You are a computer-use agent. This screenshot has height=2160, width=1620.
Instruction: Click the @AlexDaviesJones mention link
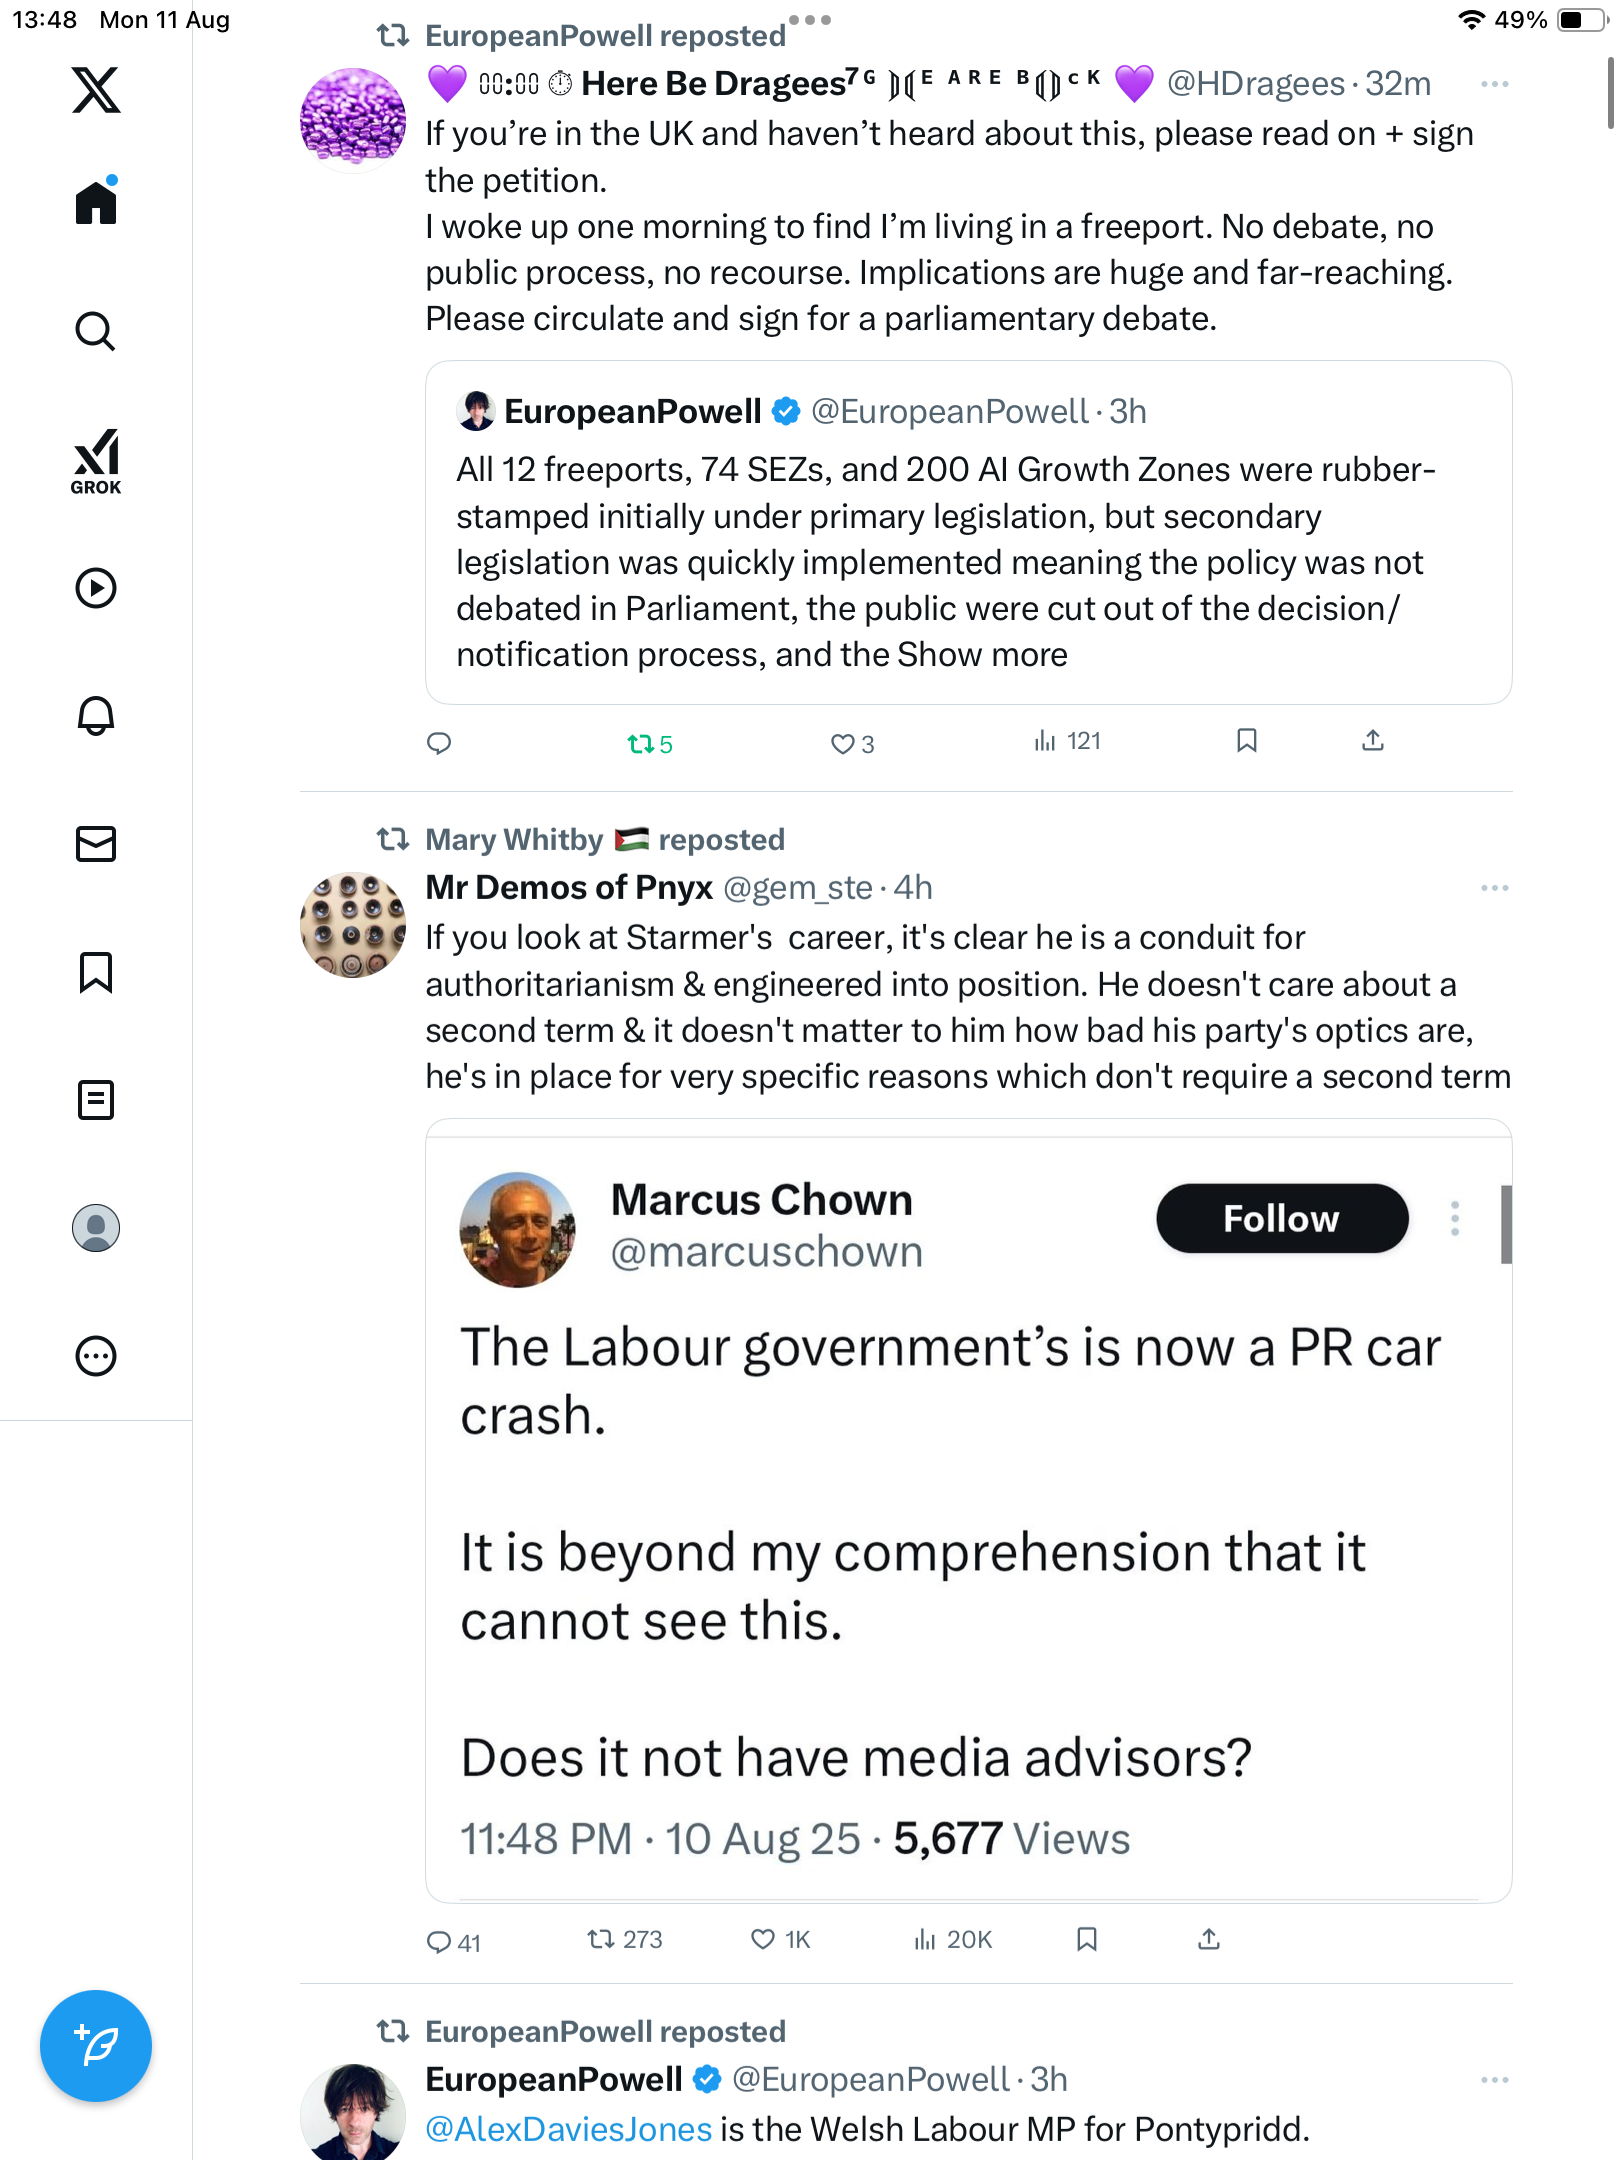[568, 2130]
